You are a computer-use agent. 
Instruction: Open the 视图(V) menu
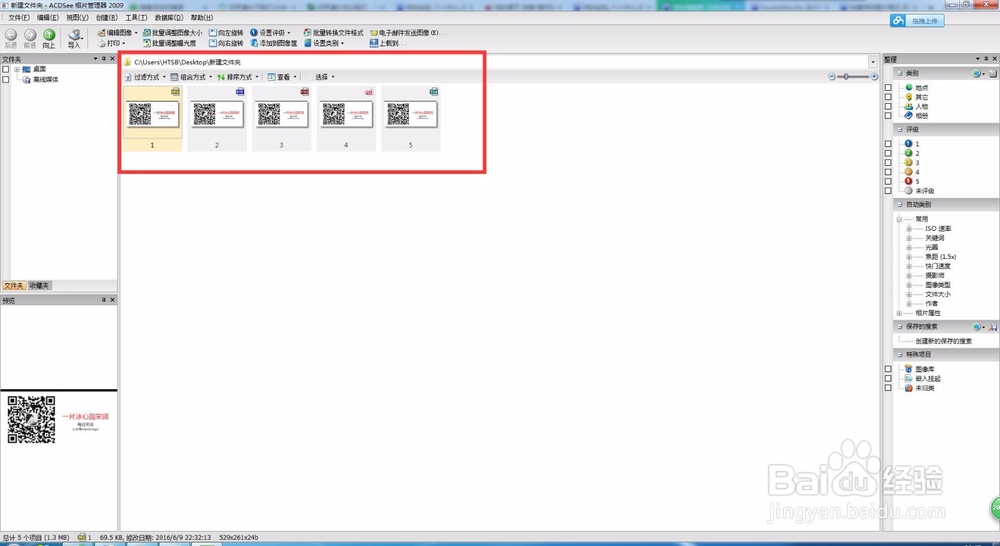77,18
